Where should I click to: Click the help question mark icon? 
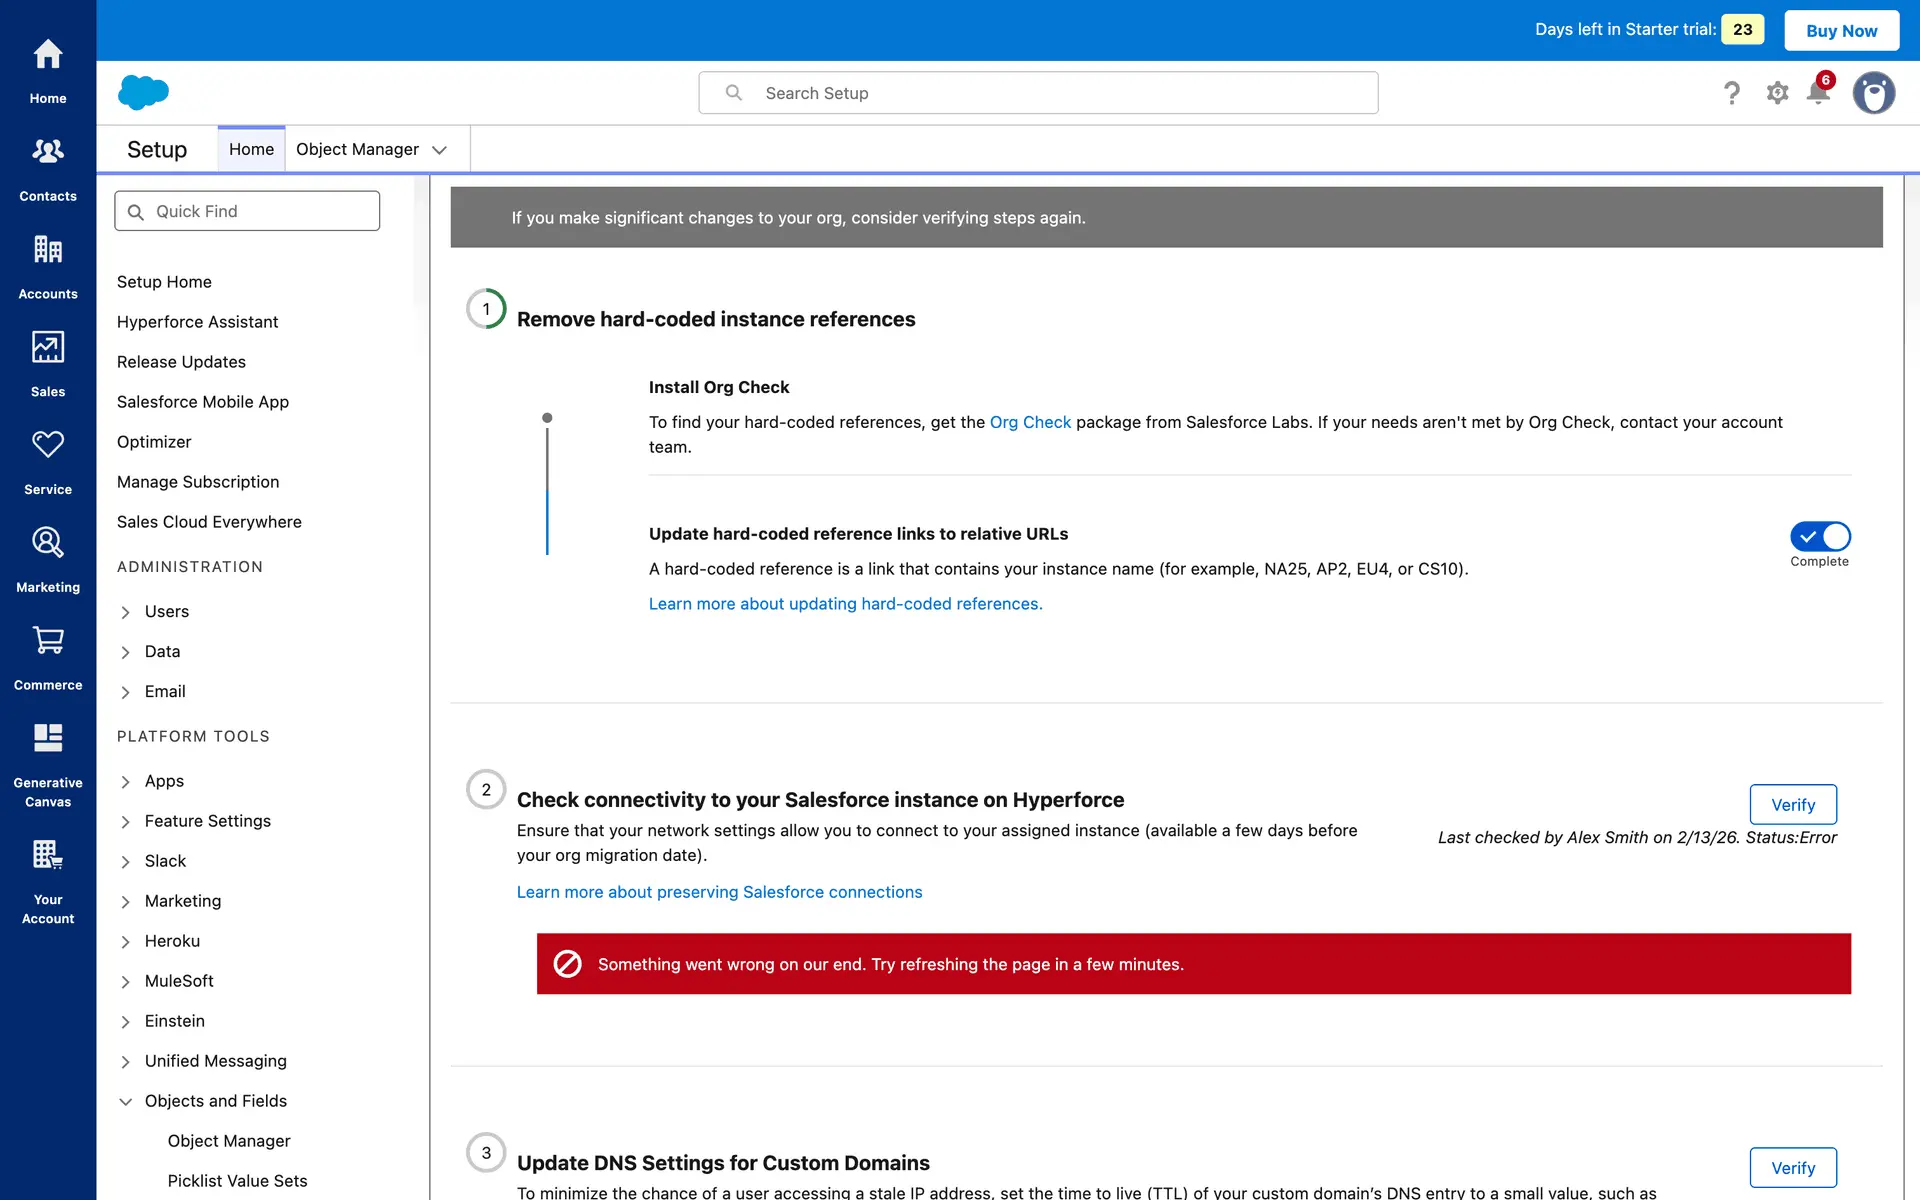(x=1732, y=93)
